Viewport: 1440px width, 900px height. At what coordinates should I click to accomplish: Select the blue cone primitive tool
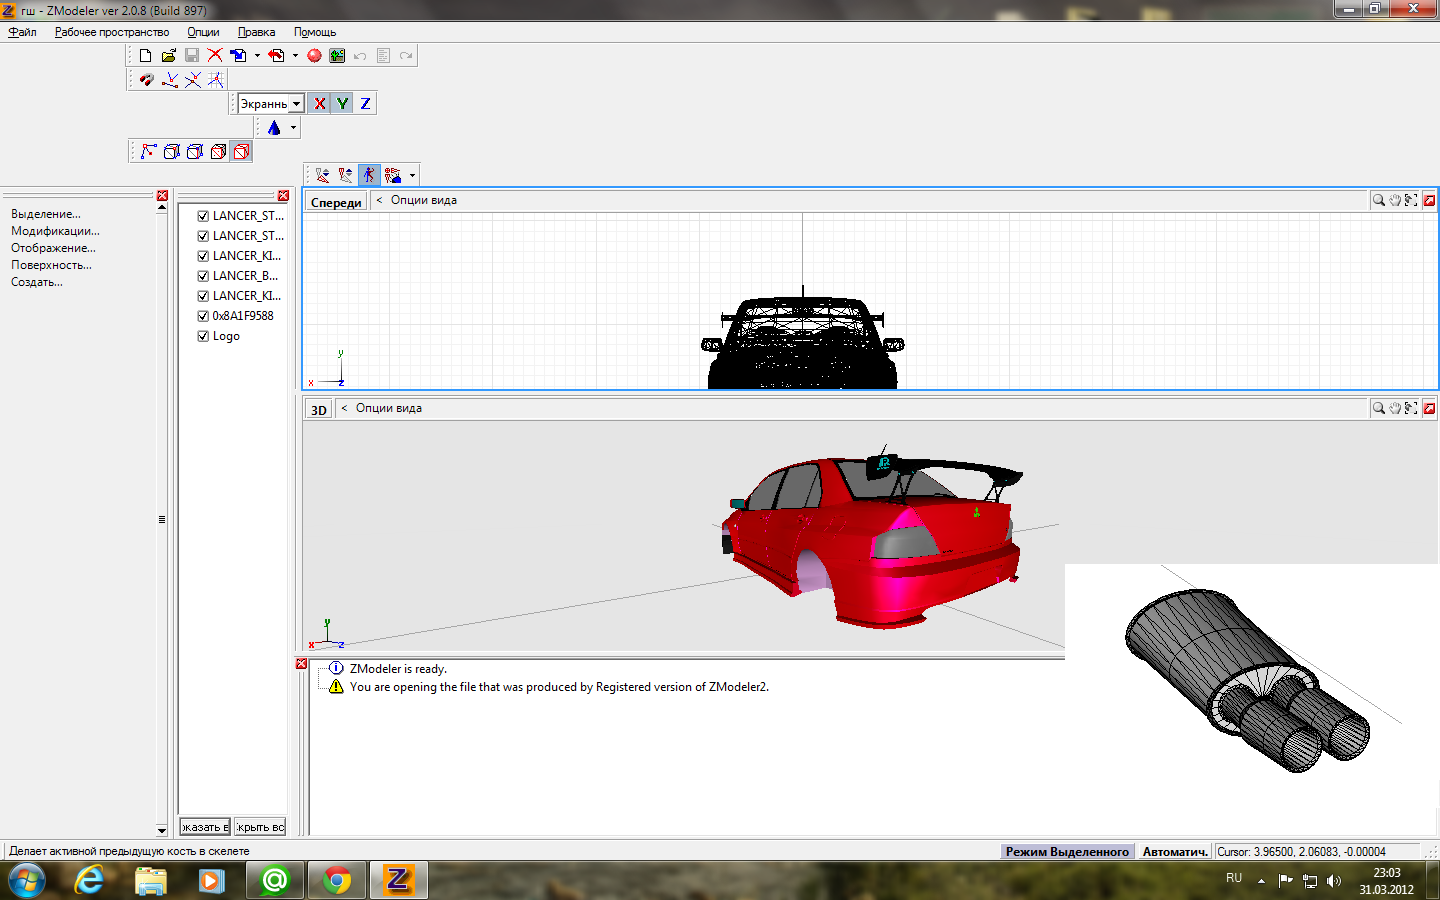pyautogui.click(x=274, y=128)
